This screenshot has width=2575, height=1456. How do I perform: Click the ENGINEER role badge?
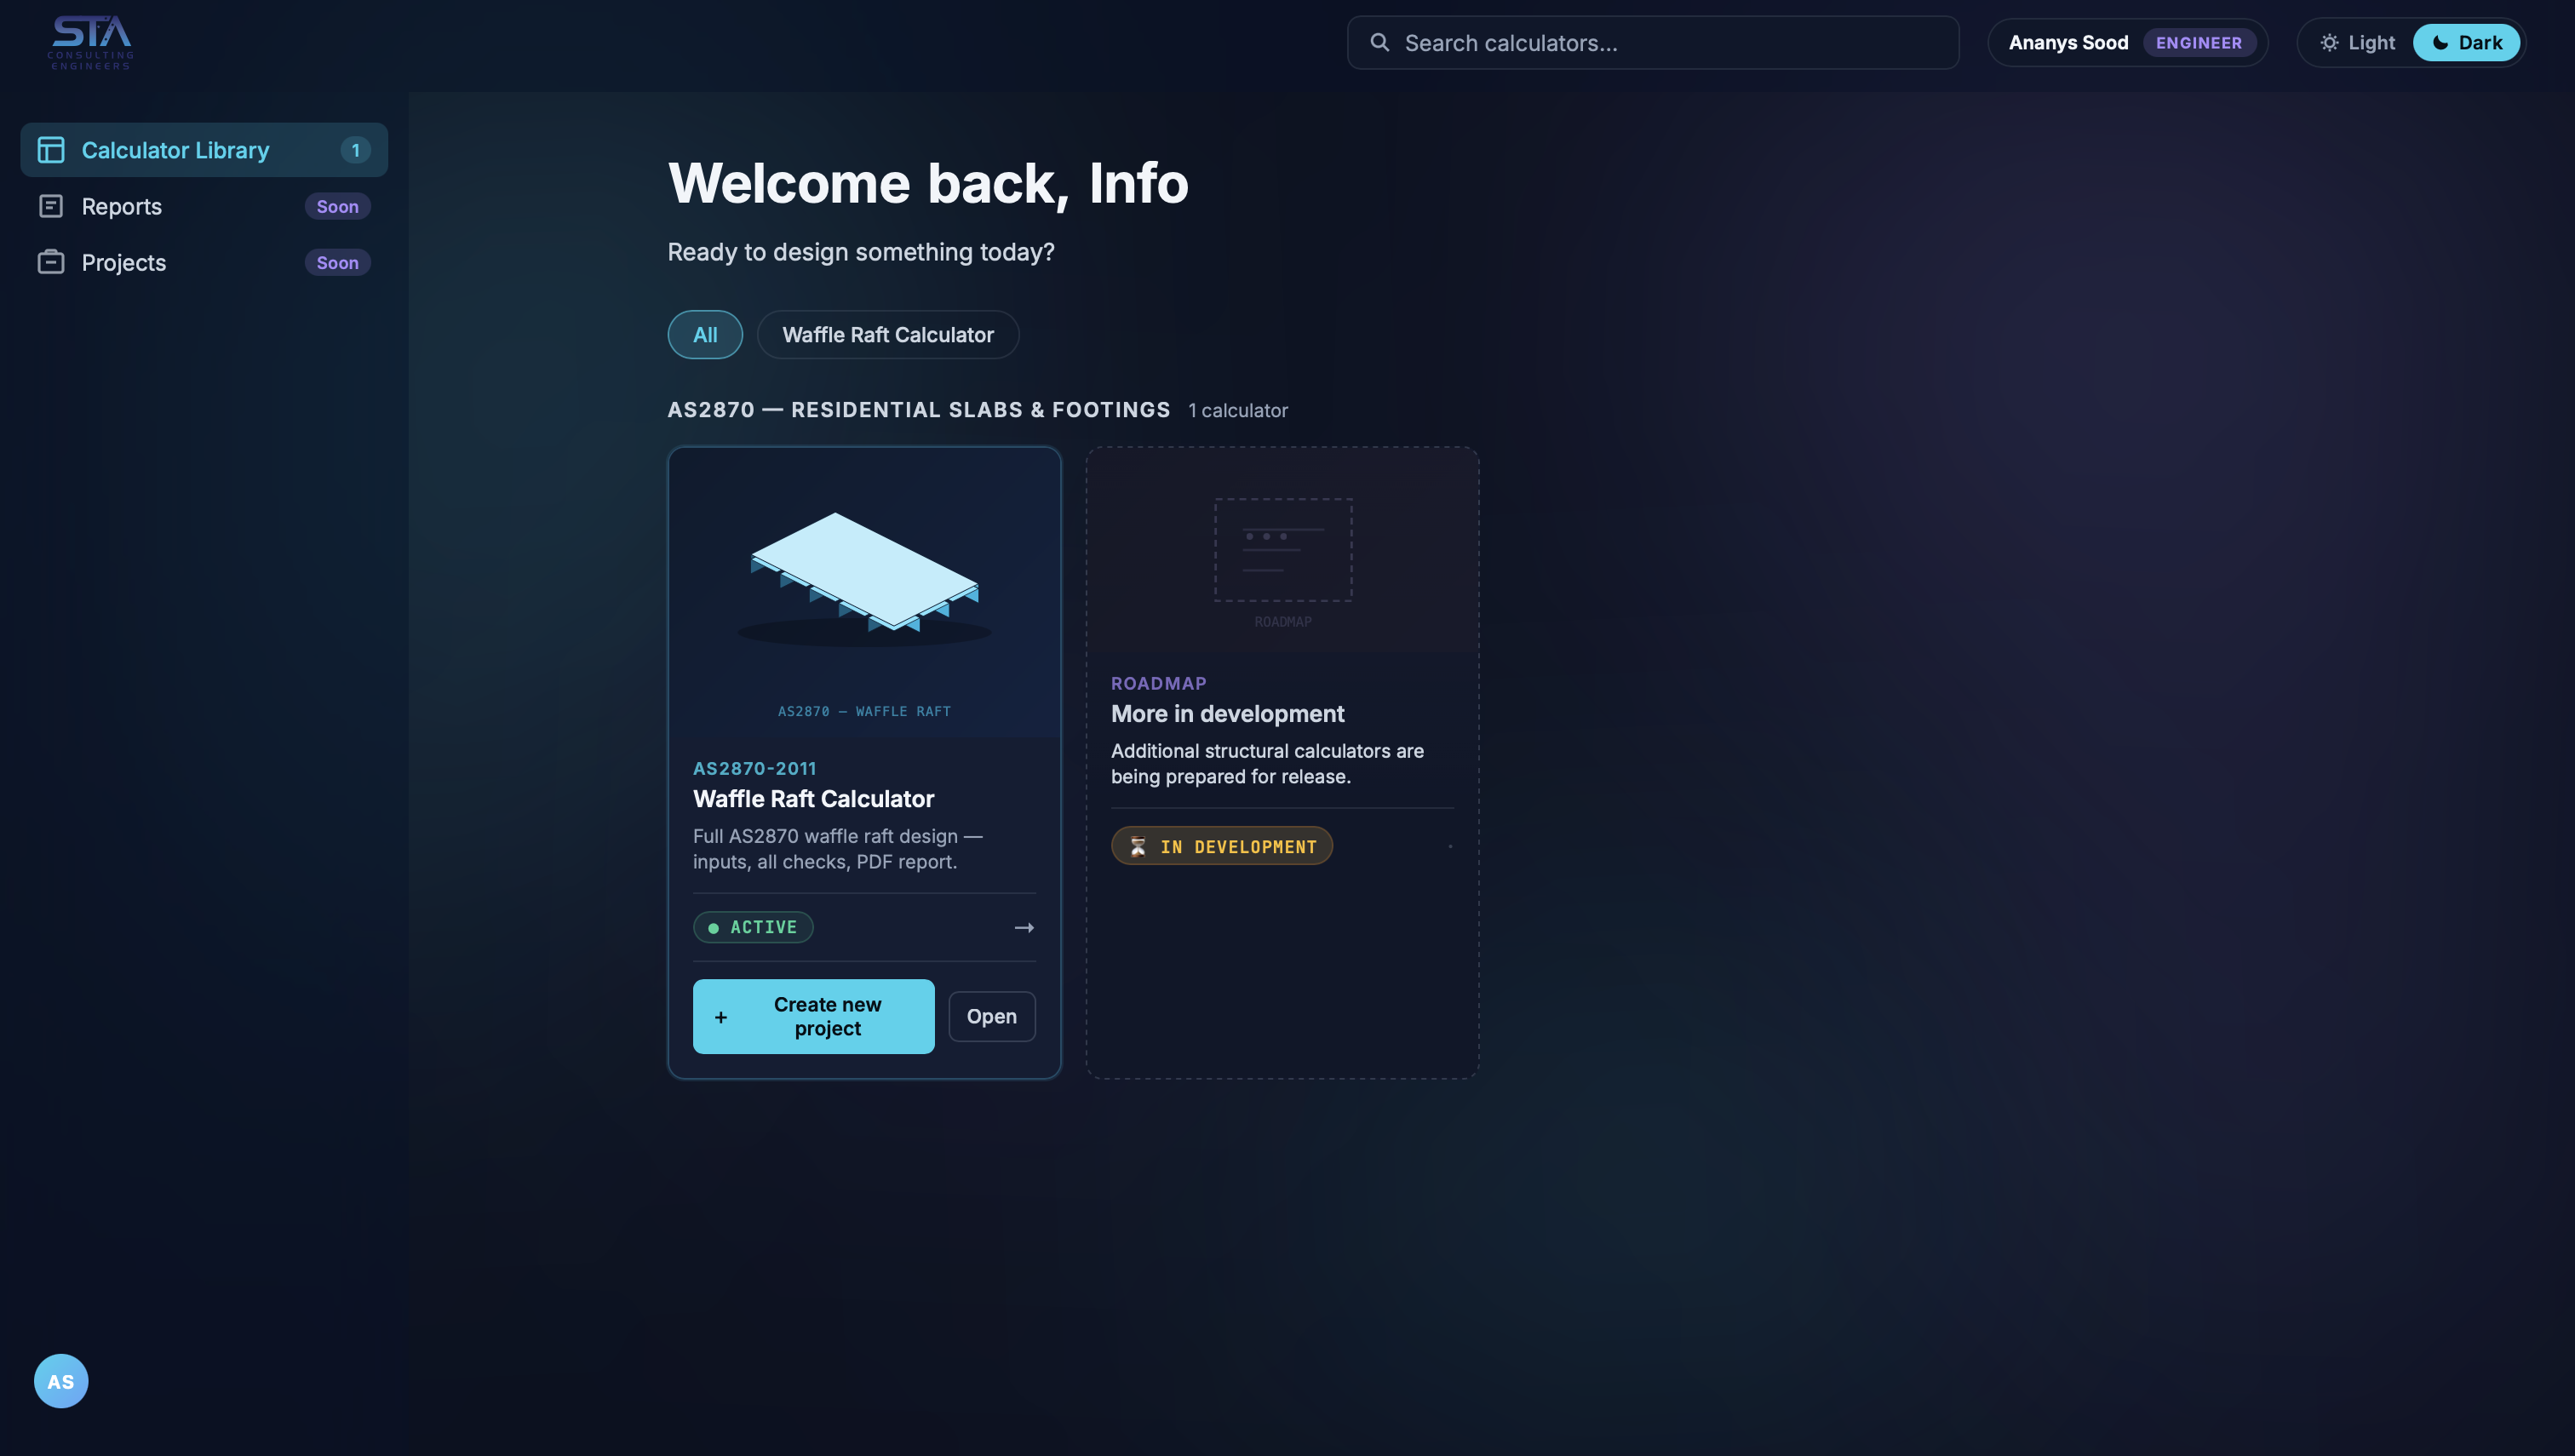click(x=2199, y=42)
